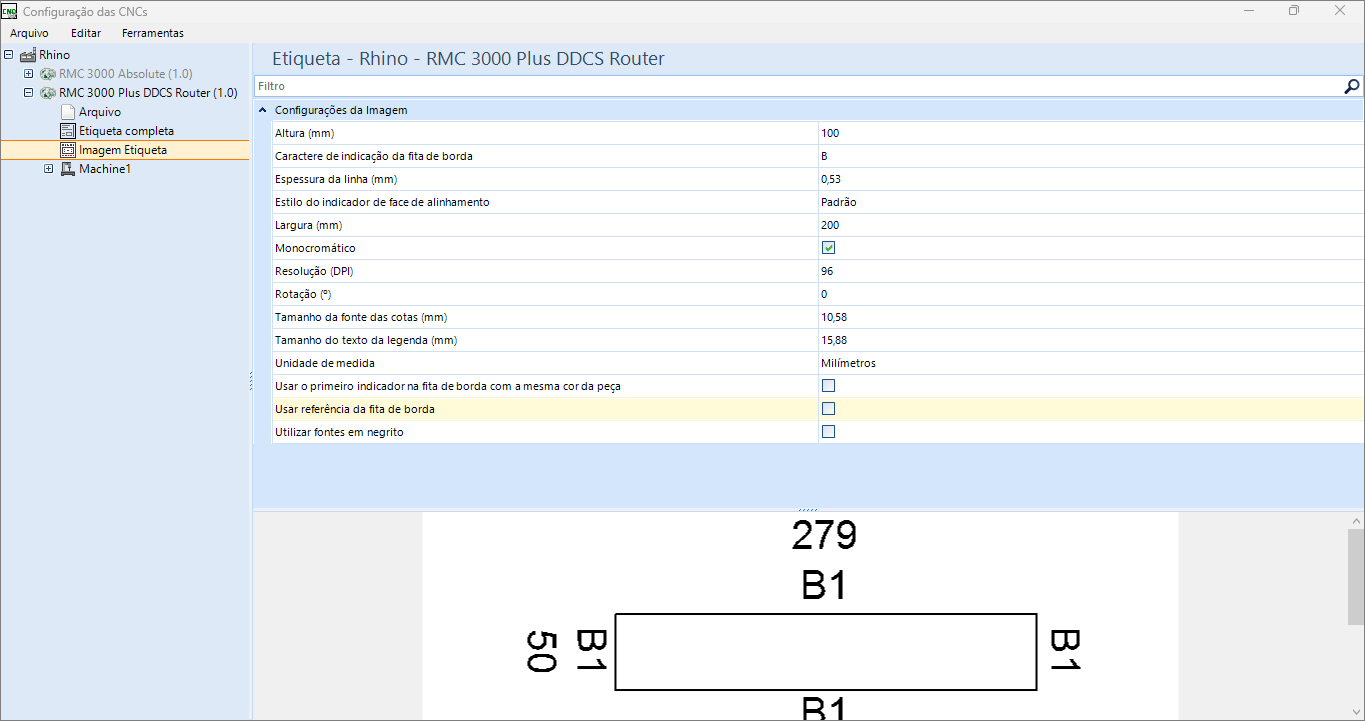The image size is (1365, 721).
Task: Click the horizontal splitter grip above preview
Action: pos(808,509)
